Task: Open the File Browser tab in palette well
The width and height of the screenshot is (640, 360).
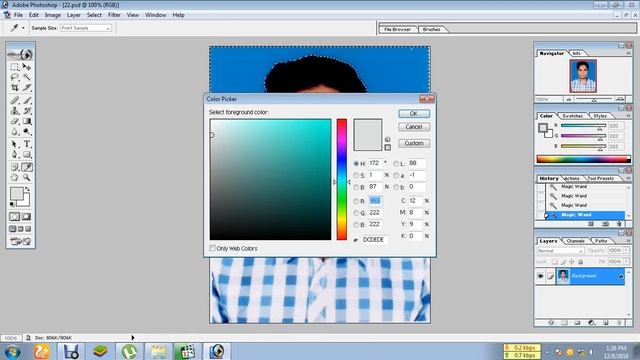Action: click(x=398, y=29)
